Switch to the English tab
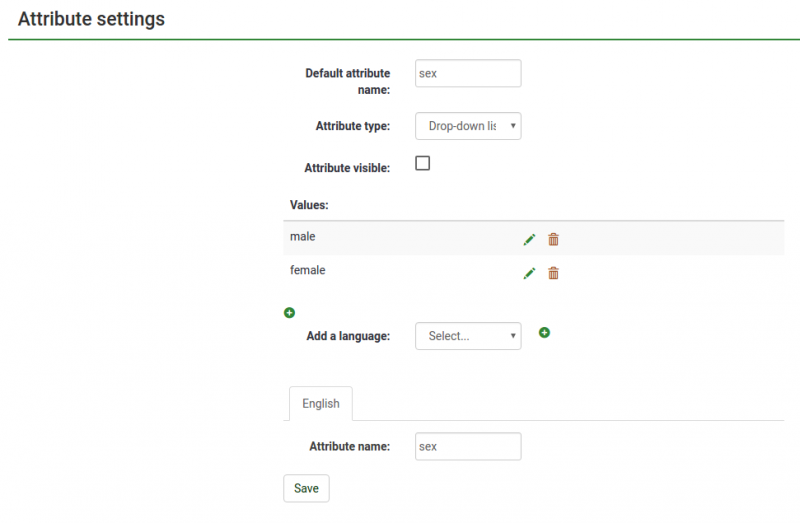This screenshot has height=523, width=800. pyautogui.click(x=320, y=403)
